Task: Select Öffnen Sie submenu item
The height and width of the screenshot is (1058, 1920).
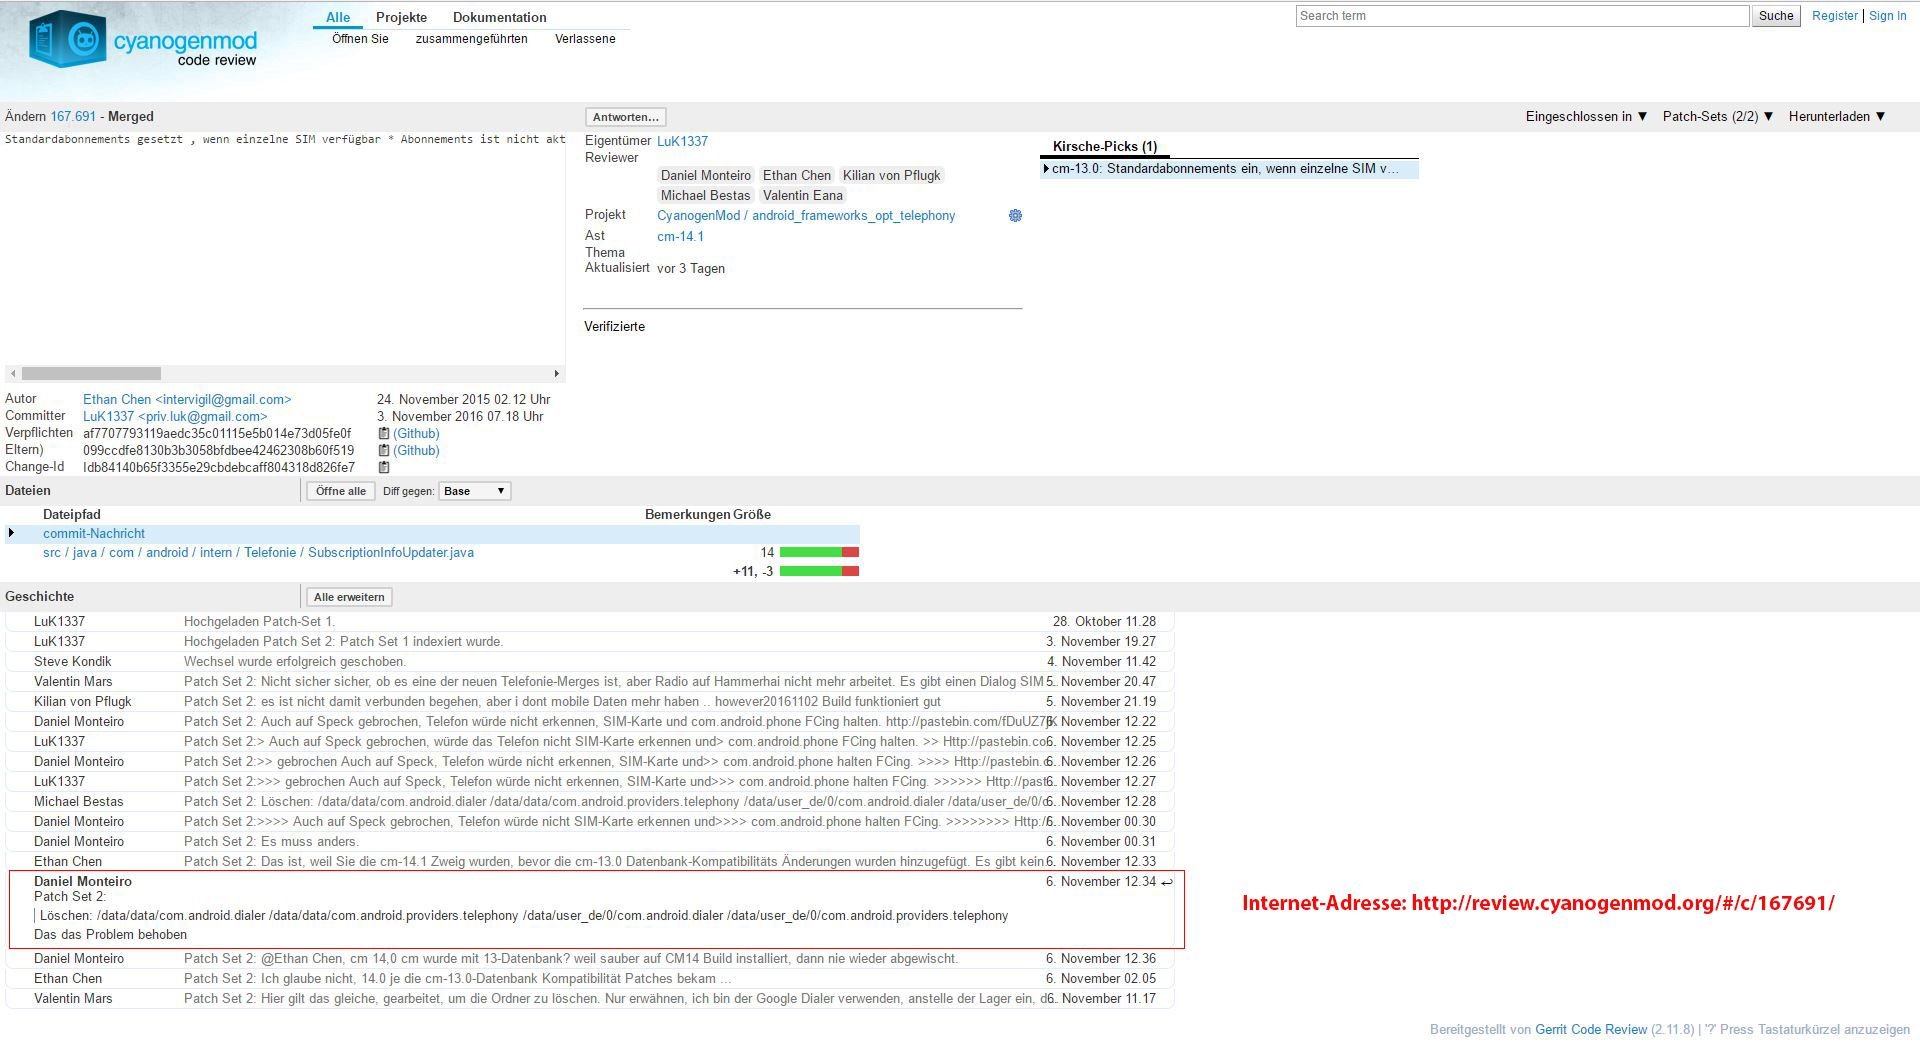Action: point(360,39)
